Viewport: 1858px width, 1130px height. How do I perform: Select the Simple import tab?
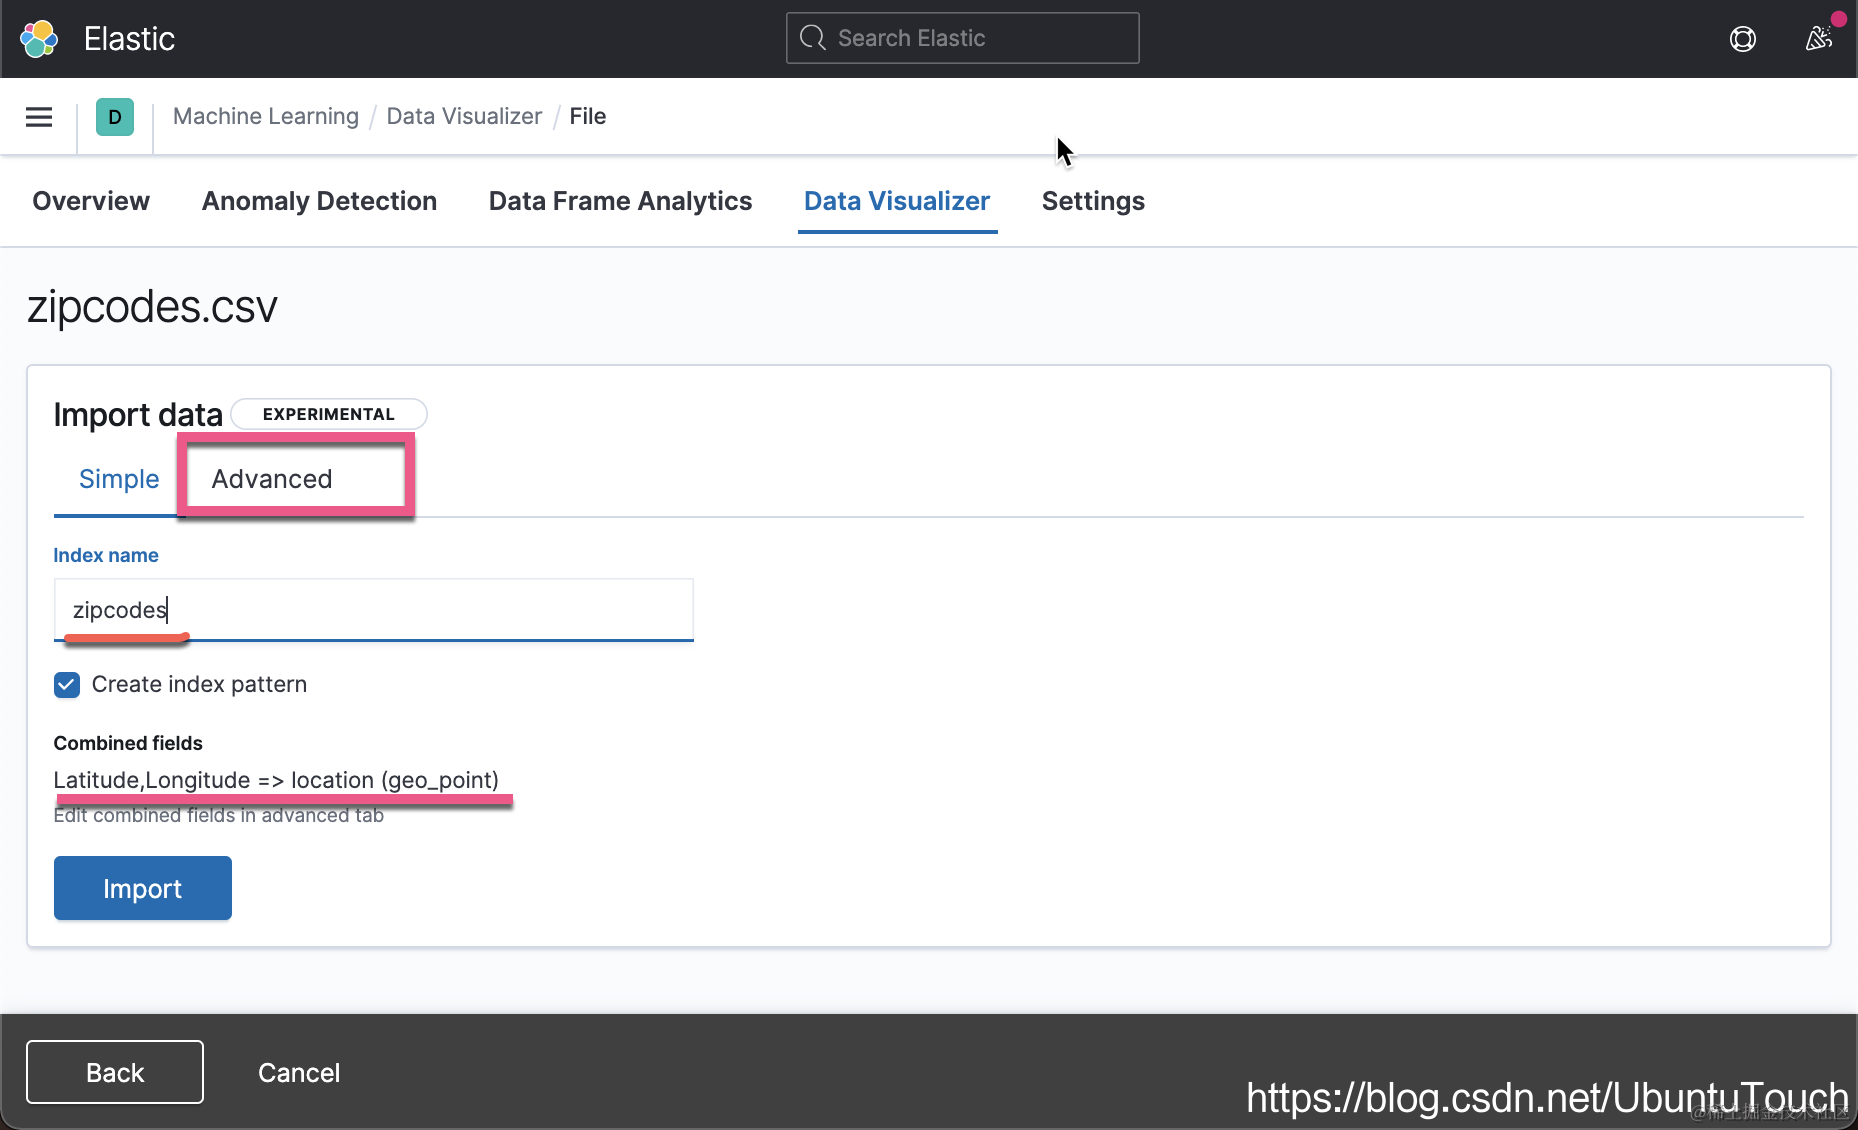119,479
